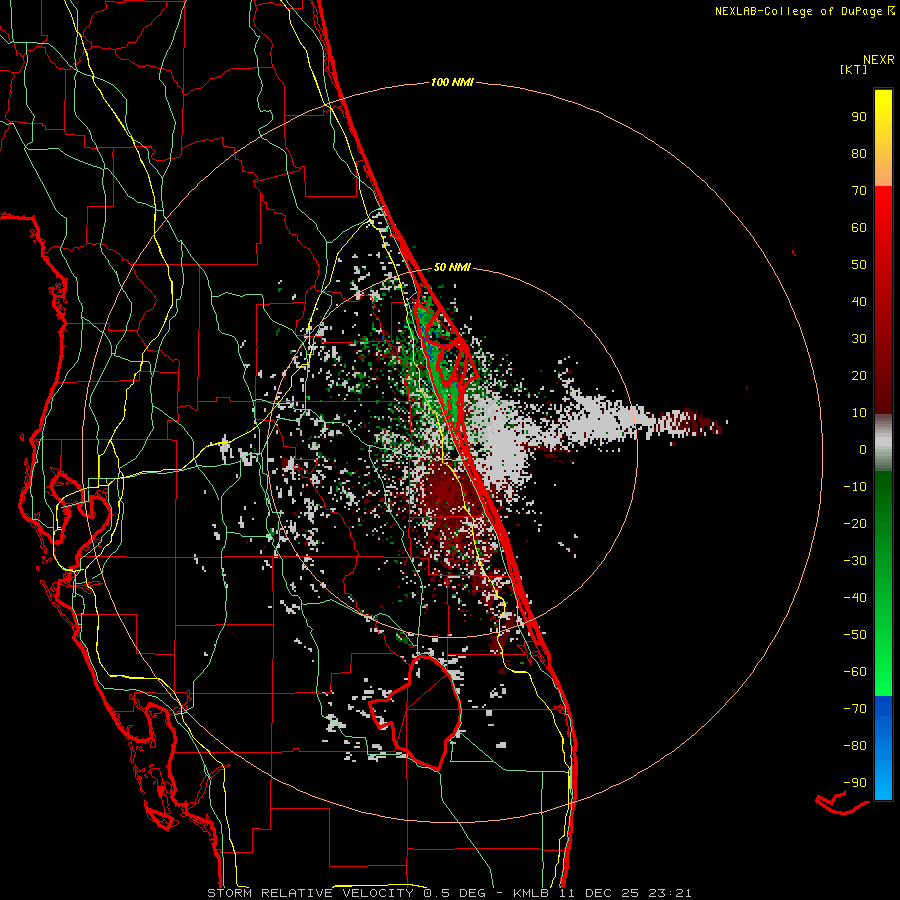
Task: Click the gray zero-velocity segment of the color bar
Action: point(883,442)
